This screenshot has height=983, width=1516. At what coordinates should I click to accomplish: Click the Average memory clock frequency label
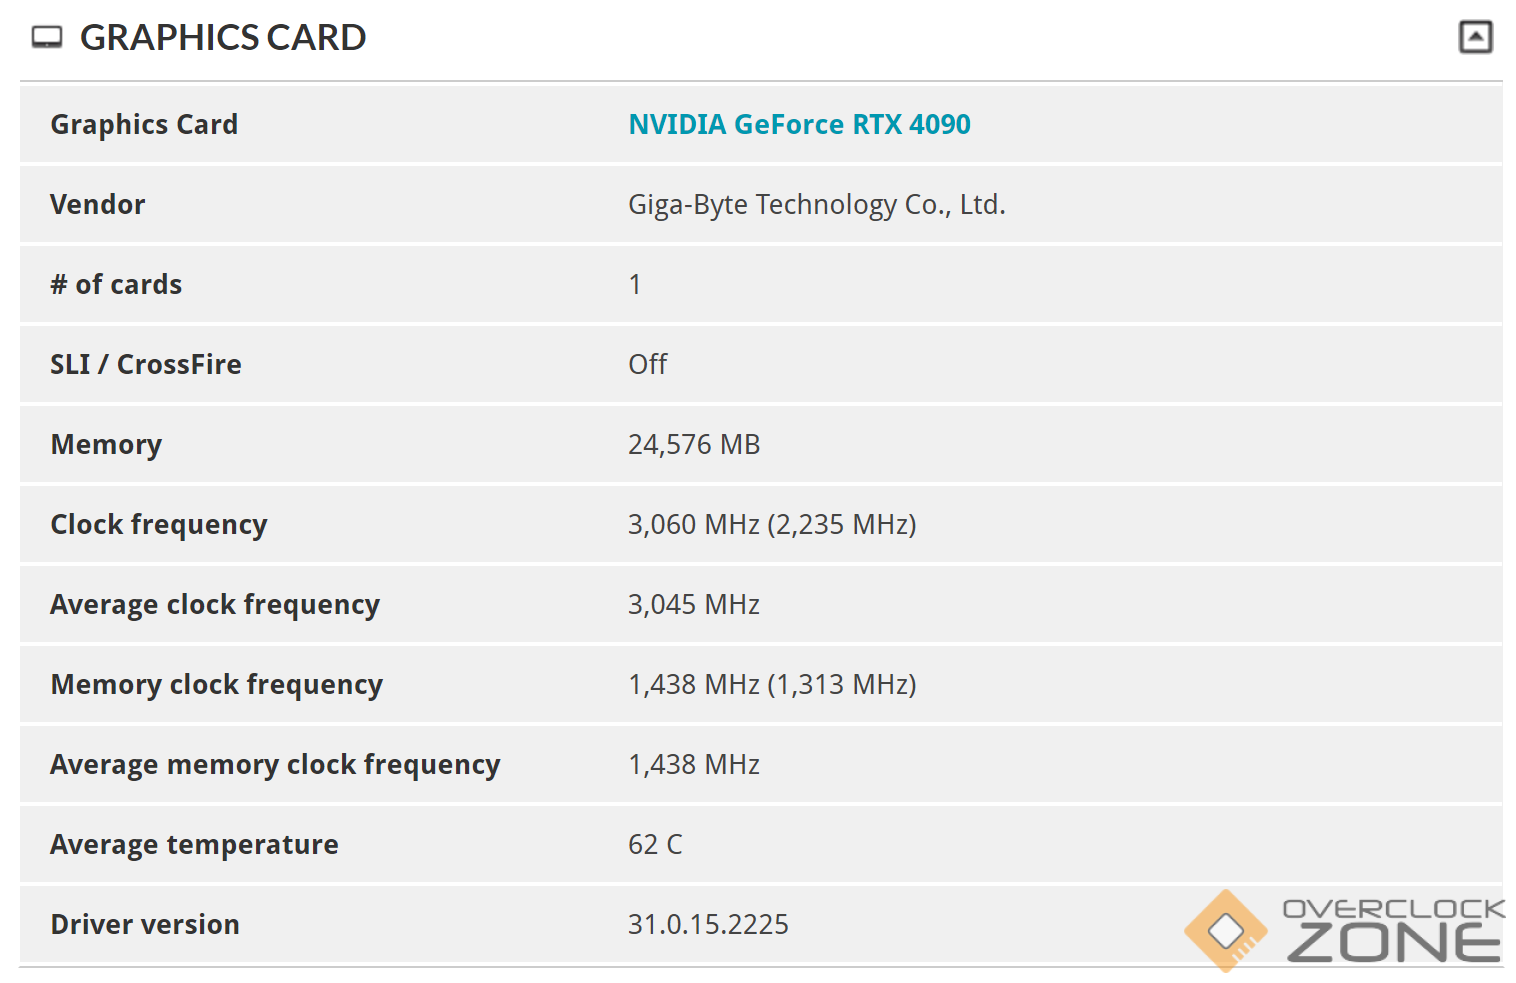275,764
